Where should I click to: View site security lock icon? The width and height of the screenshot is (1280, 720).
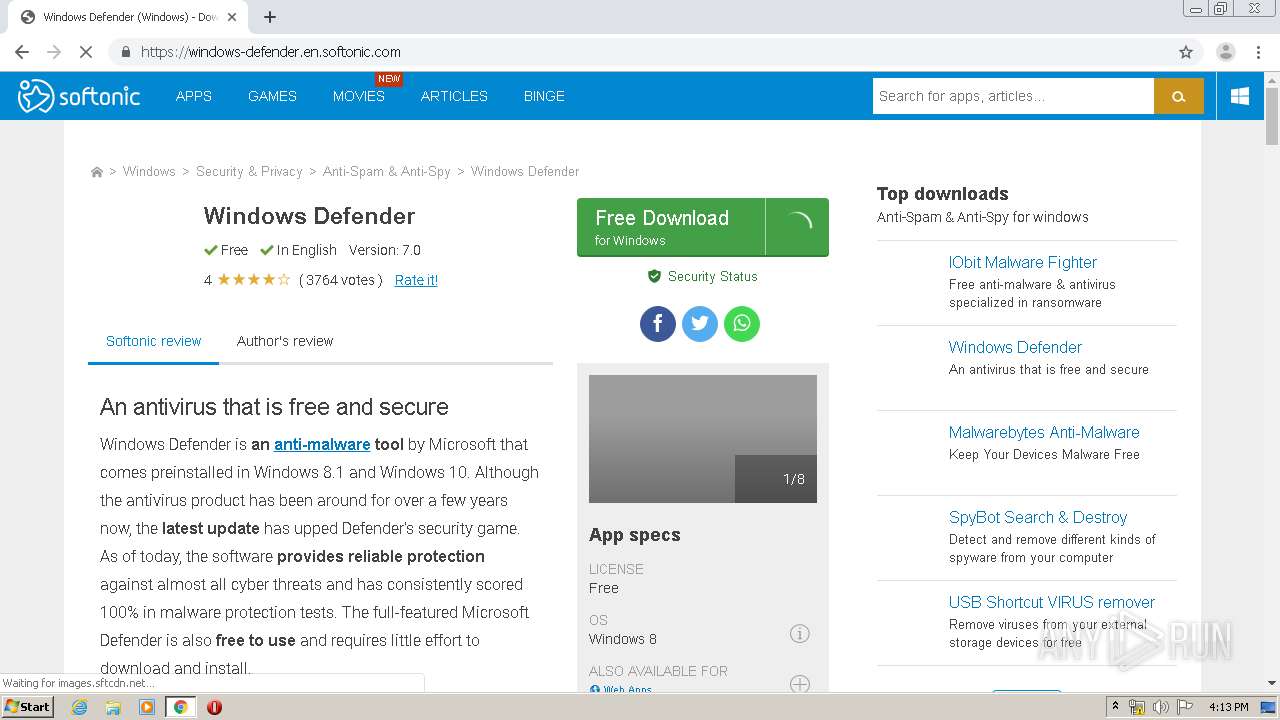tap(125, 52)
